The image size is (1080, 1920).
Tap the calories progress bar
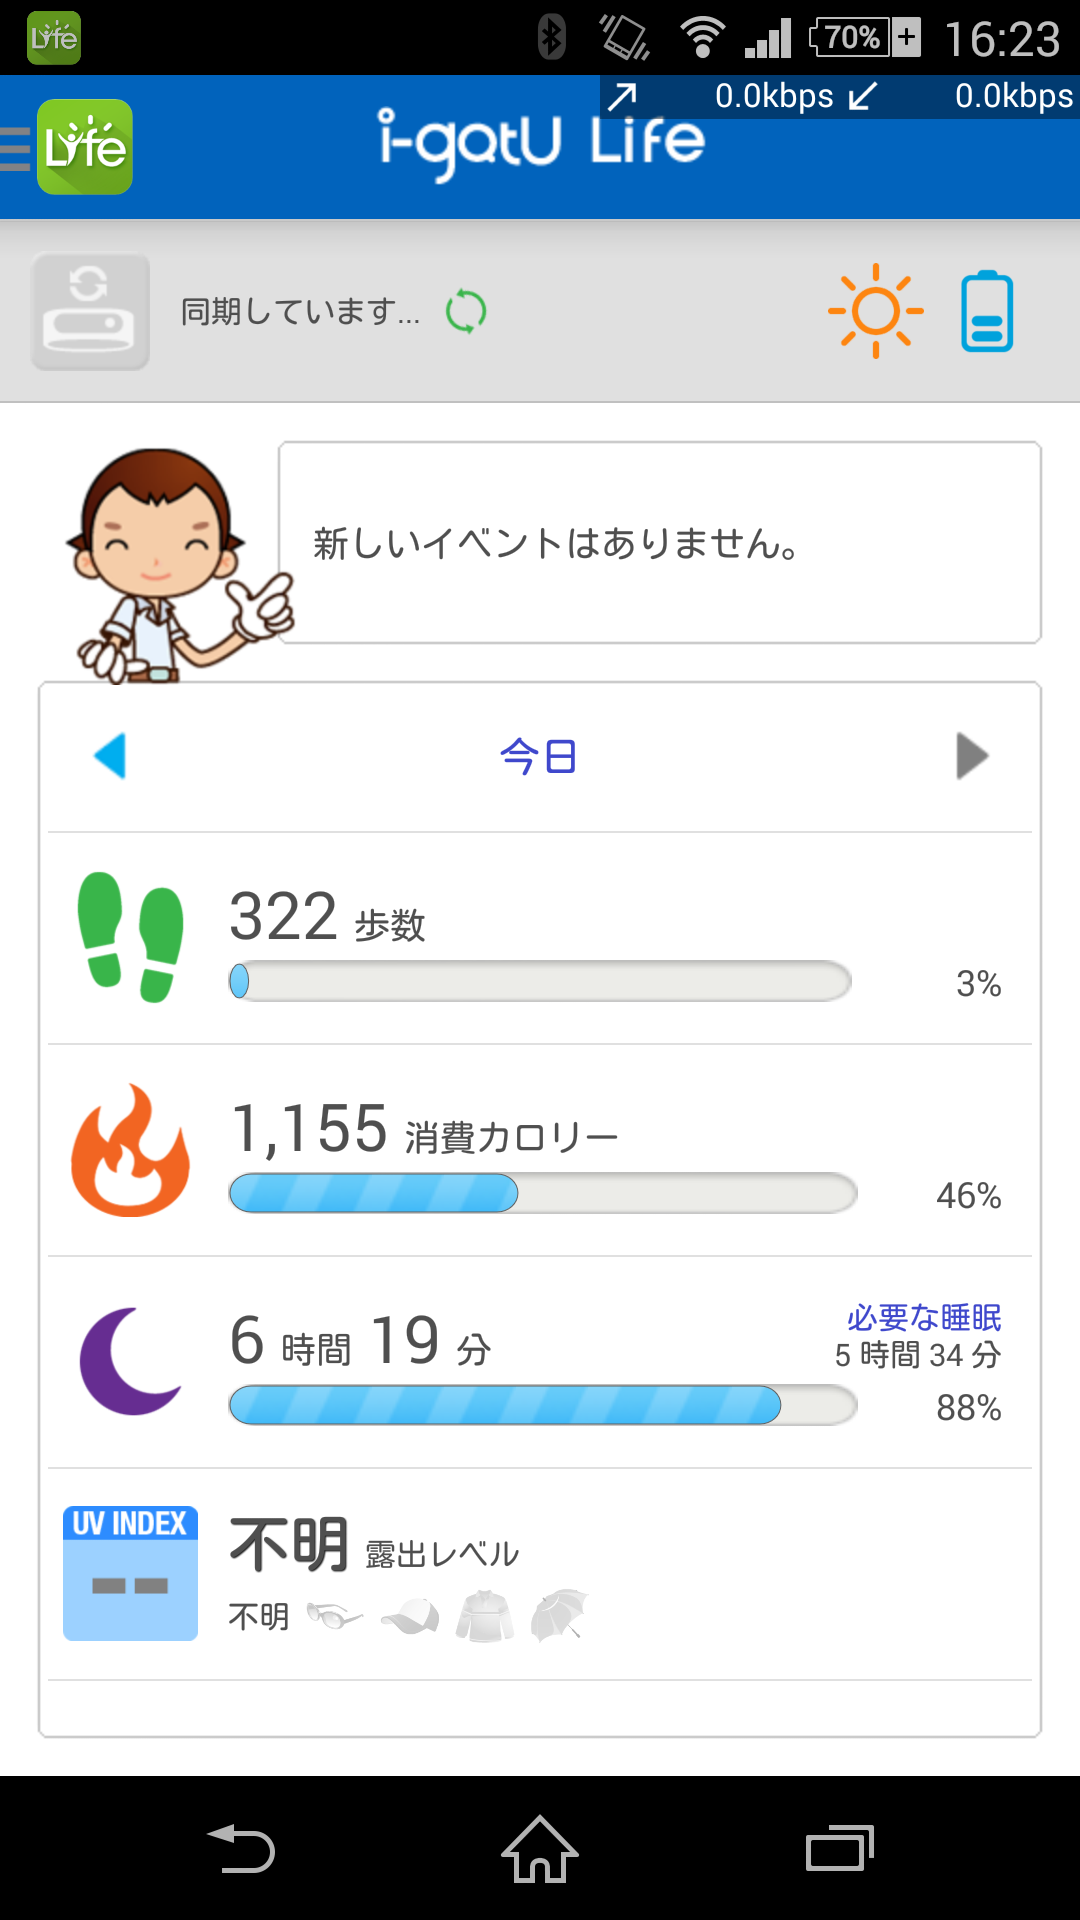point(543,1193)
